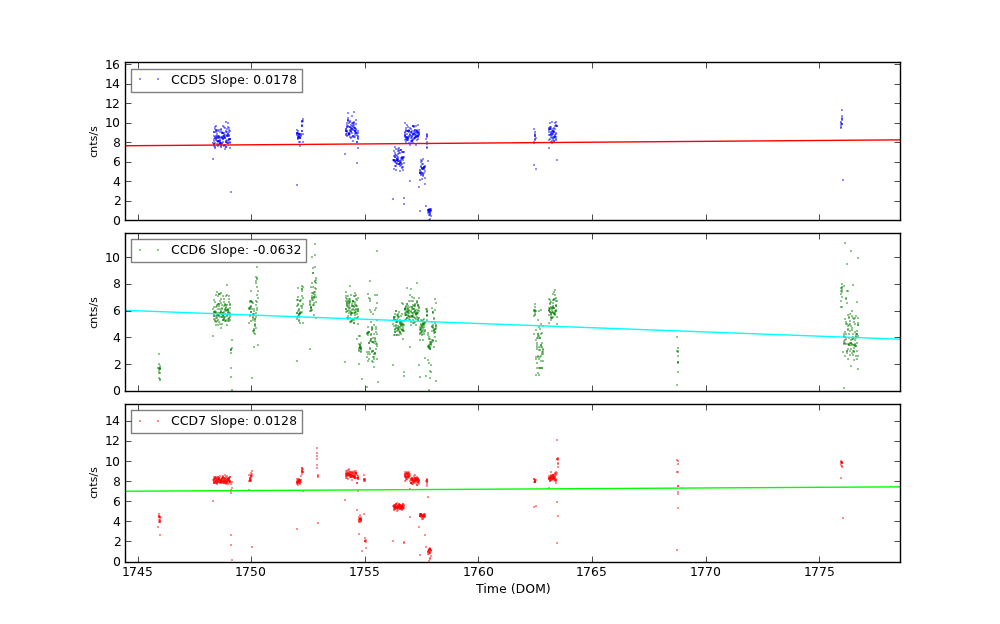The height and width of the screenshot is (624, 1000).
Task: Click the 14 tick label on the CCD7 y-axis
Action: point(113,421)
